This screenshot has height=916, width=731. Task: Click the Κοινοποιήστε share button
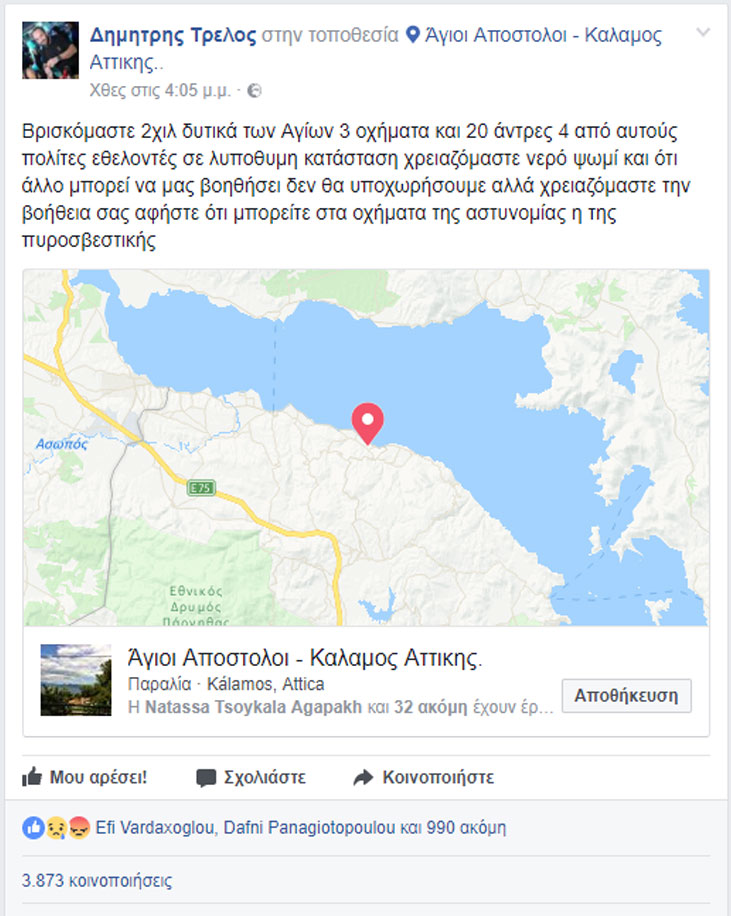point(424,777)
